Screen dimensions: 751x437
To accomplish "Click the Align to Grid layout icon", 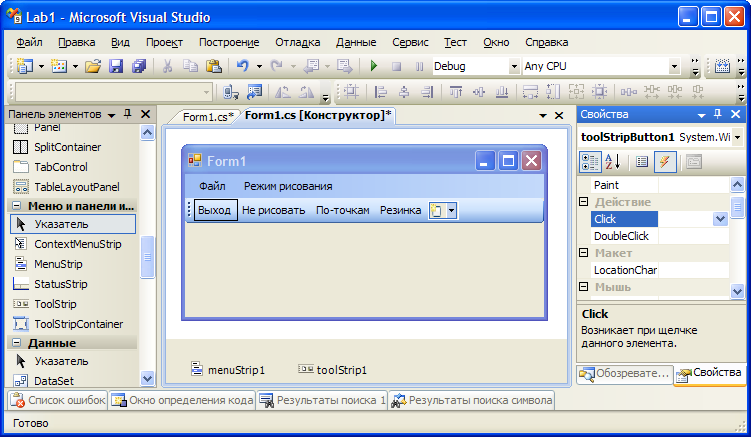I will (x=351, y=91).
